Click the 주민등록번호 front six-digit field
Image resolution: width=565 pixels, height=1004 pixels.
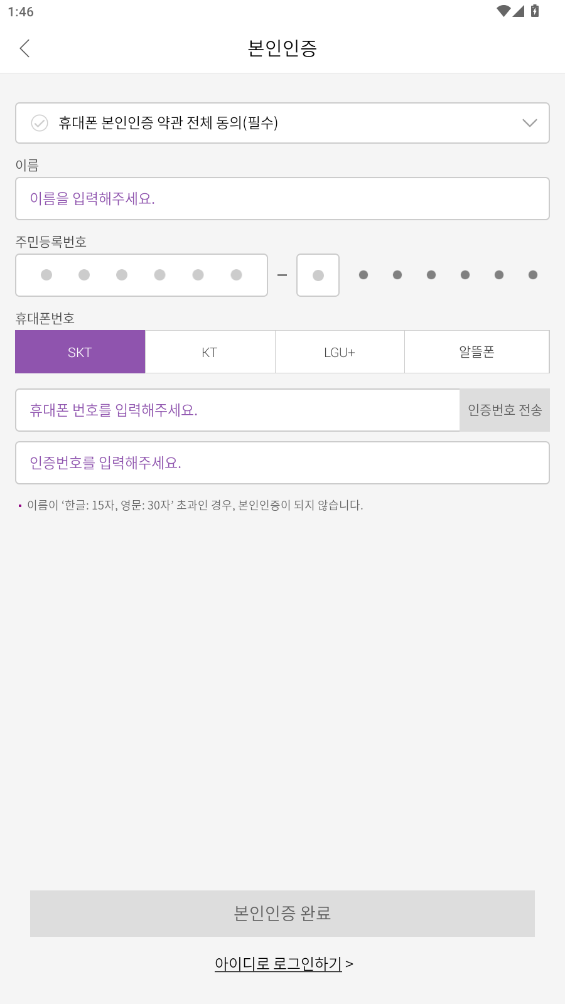pyautogui.click(x=142, y=275)
